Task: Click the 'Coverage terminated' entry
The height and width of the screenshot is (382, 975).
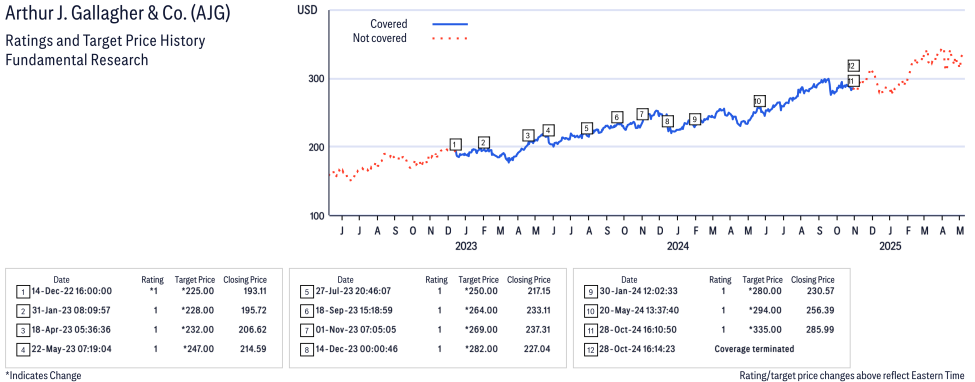Action: point(754,349)
